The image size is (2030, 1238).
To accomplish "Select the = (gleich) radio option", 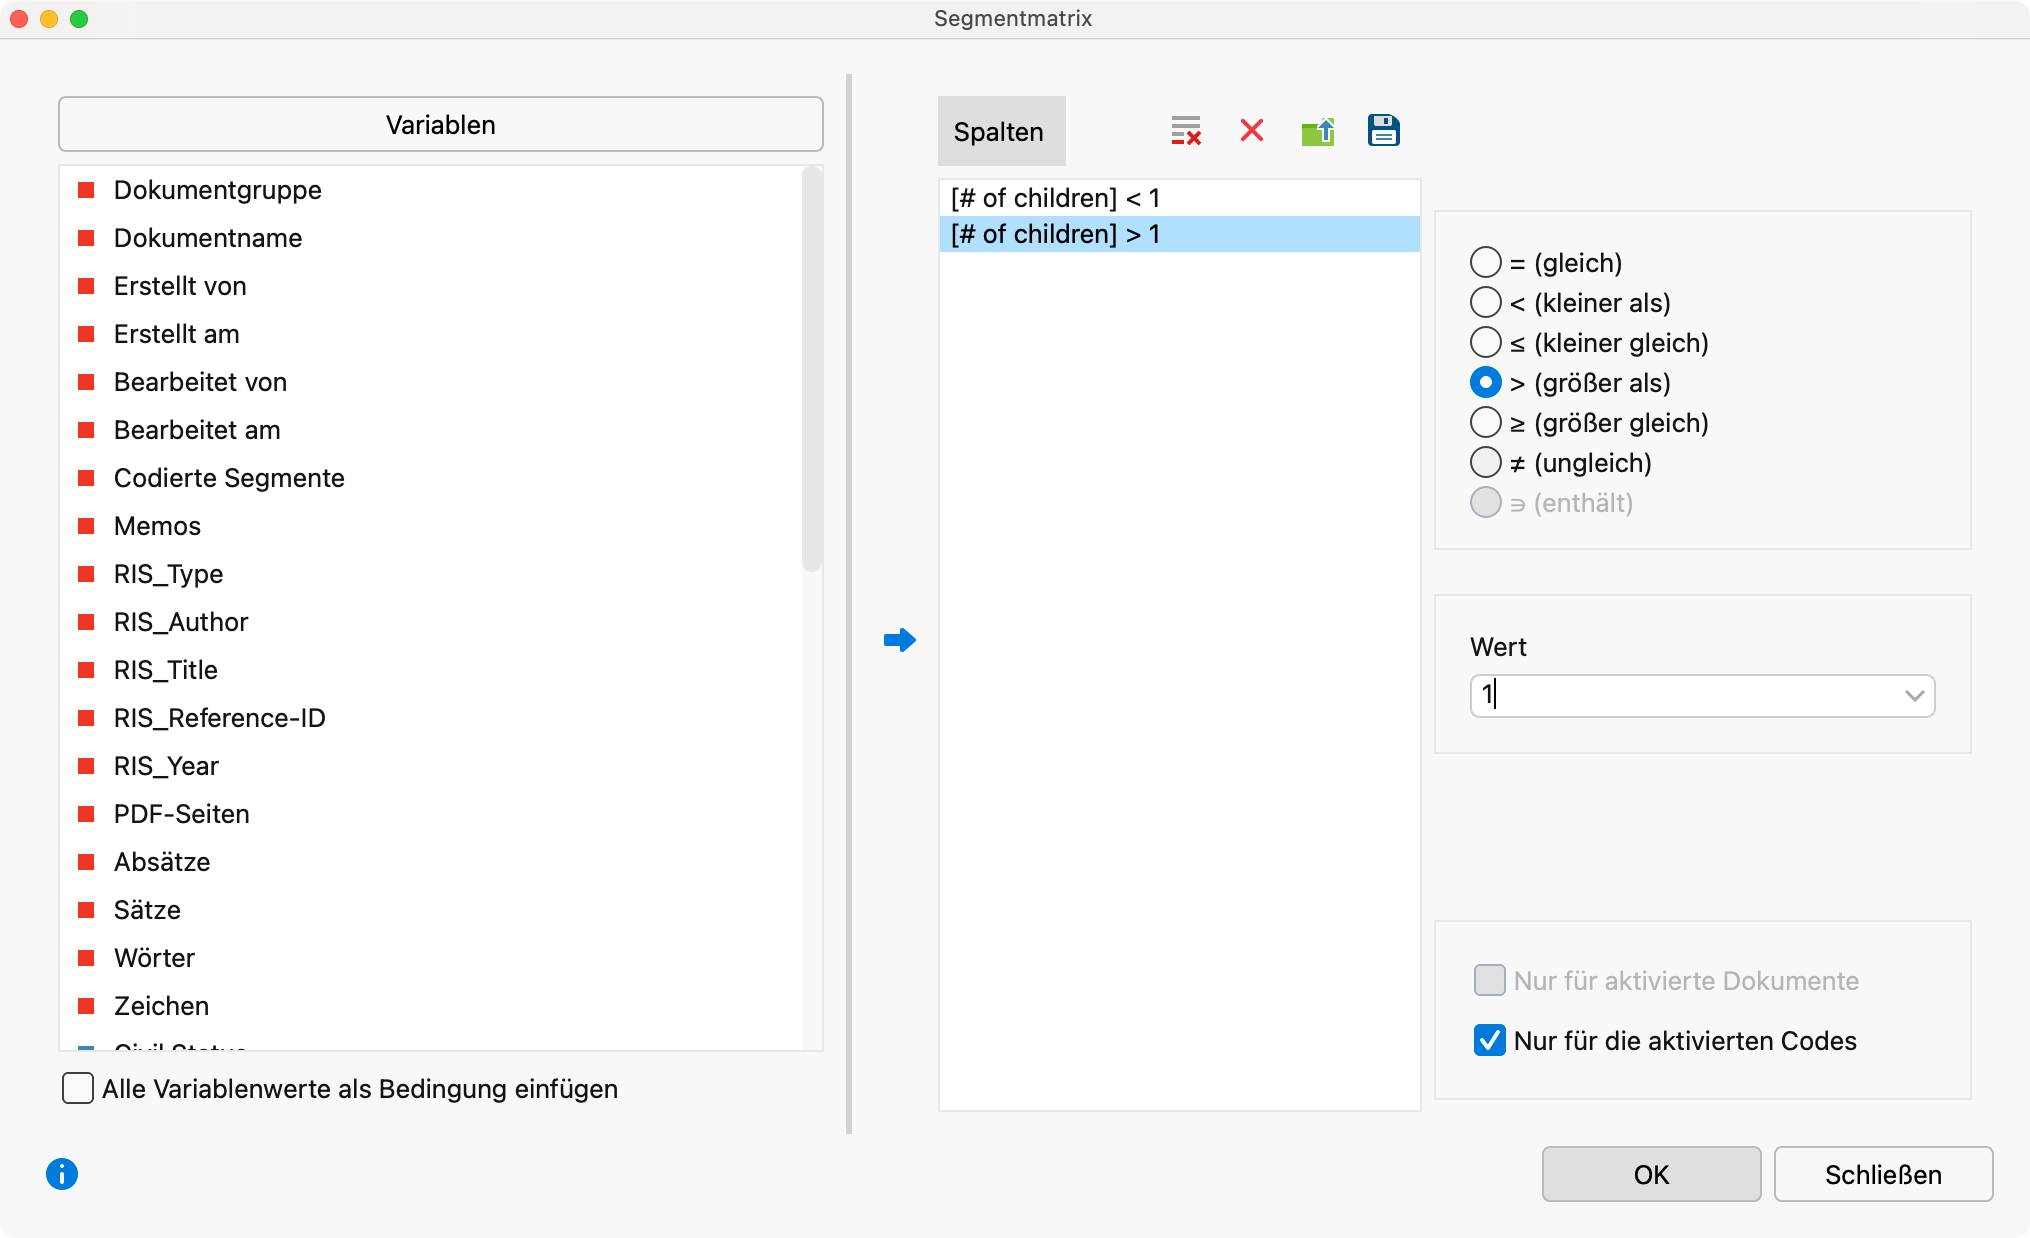I will (x=1486, y=263).
